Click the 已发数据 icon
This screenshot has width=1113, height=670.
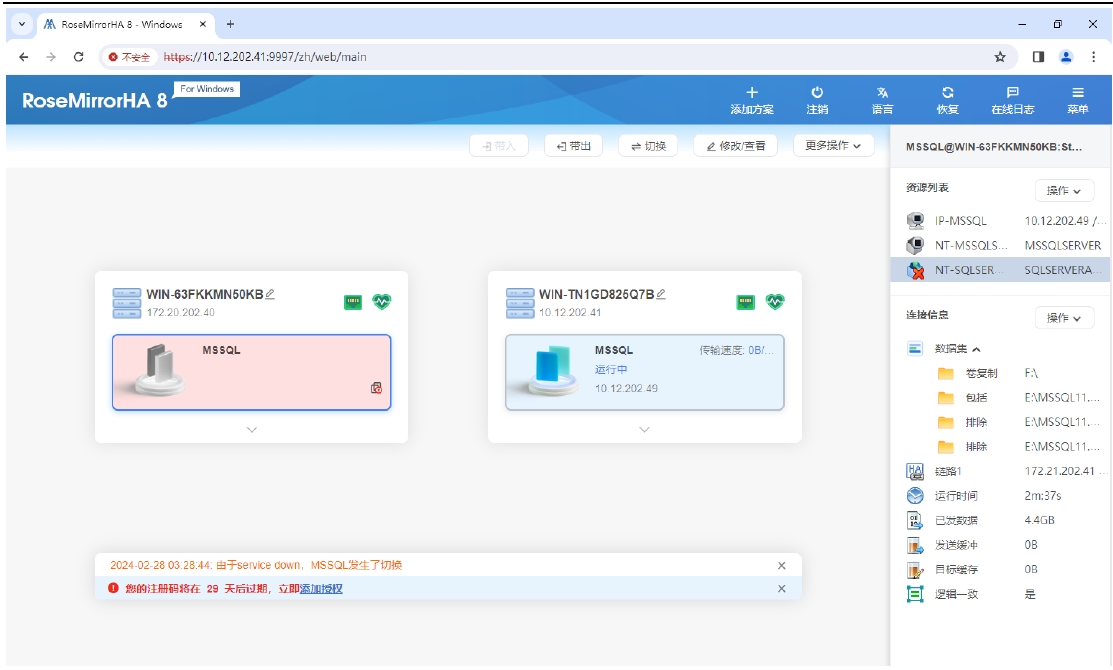click(915, 520)
